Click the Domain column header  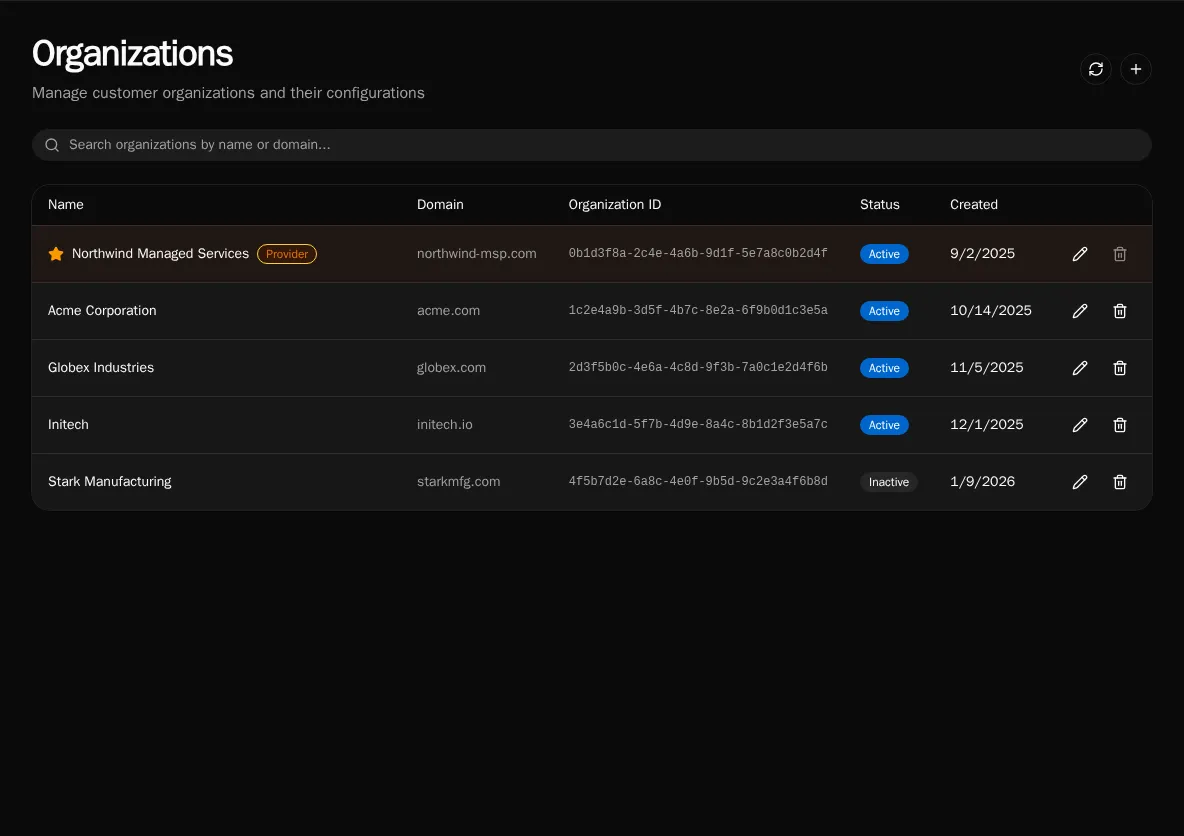(x=440, y=205)
